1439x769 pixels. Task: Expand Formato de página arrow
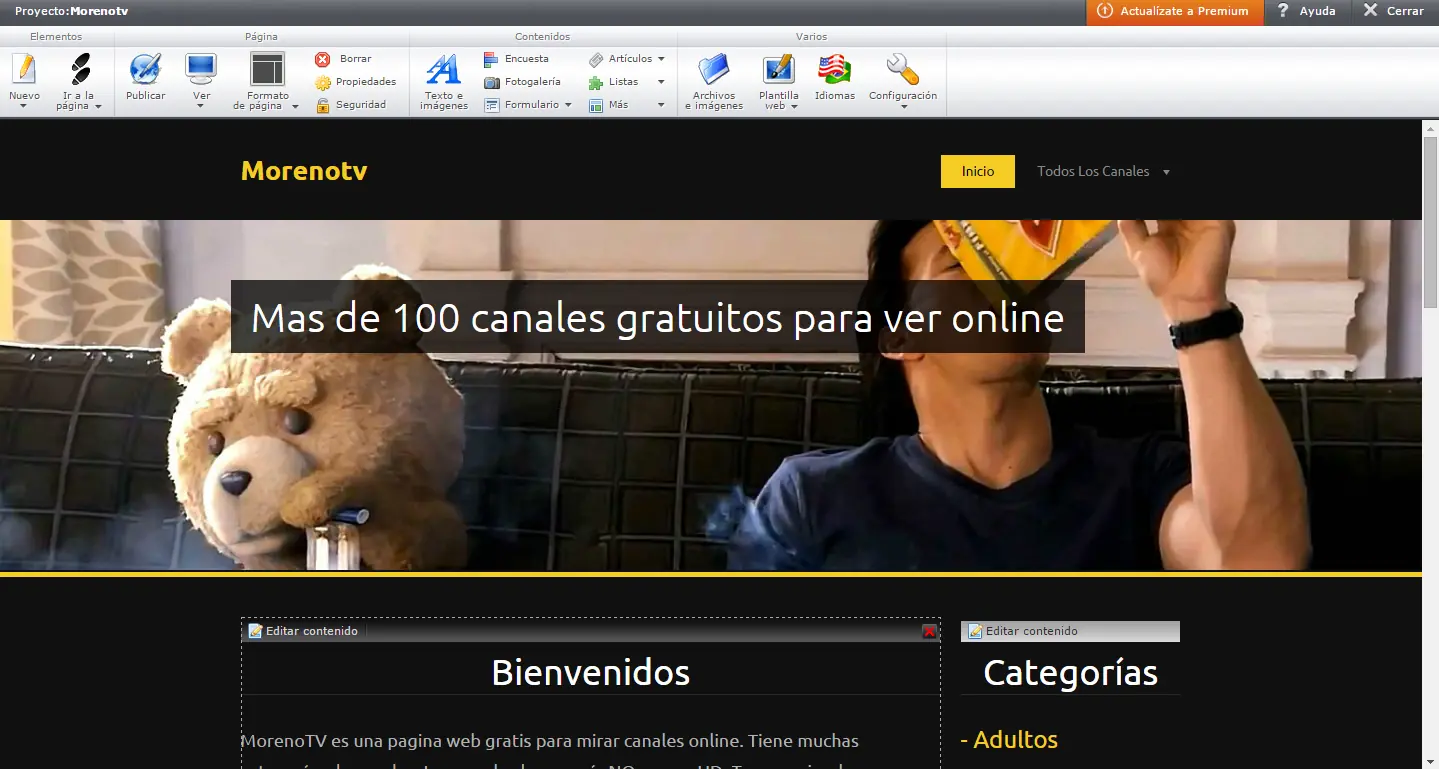pos(295,107)
